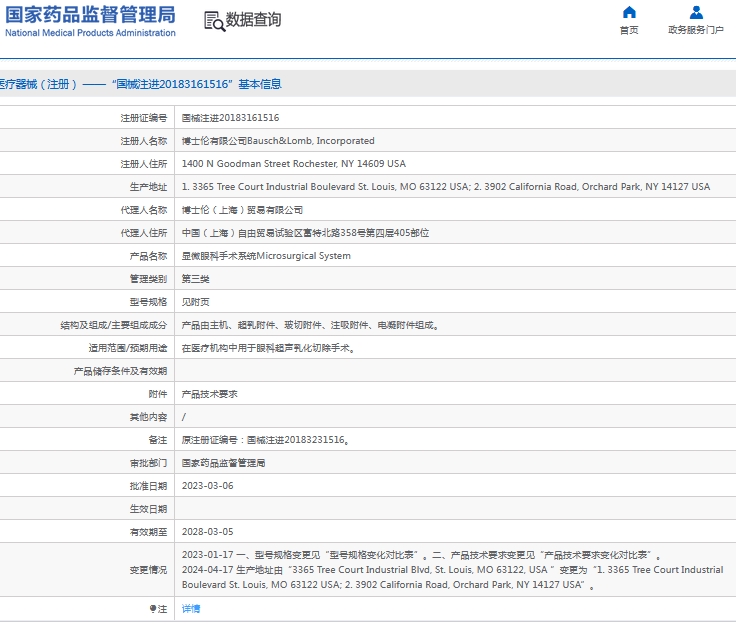The height and width of the screenshot is (624, 736).
Task: Select intended use 在医疗机构中用于眼科超声乳化切除手术
Action: point(268,348)
